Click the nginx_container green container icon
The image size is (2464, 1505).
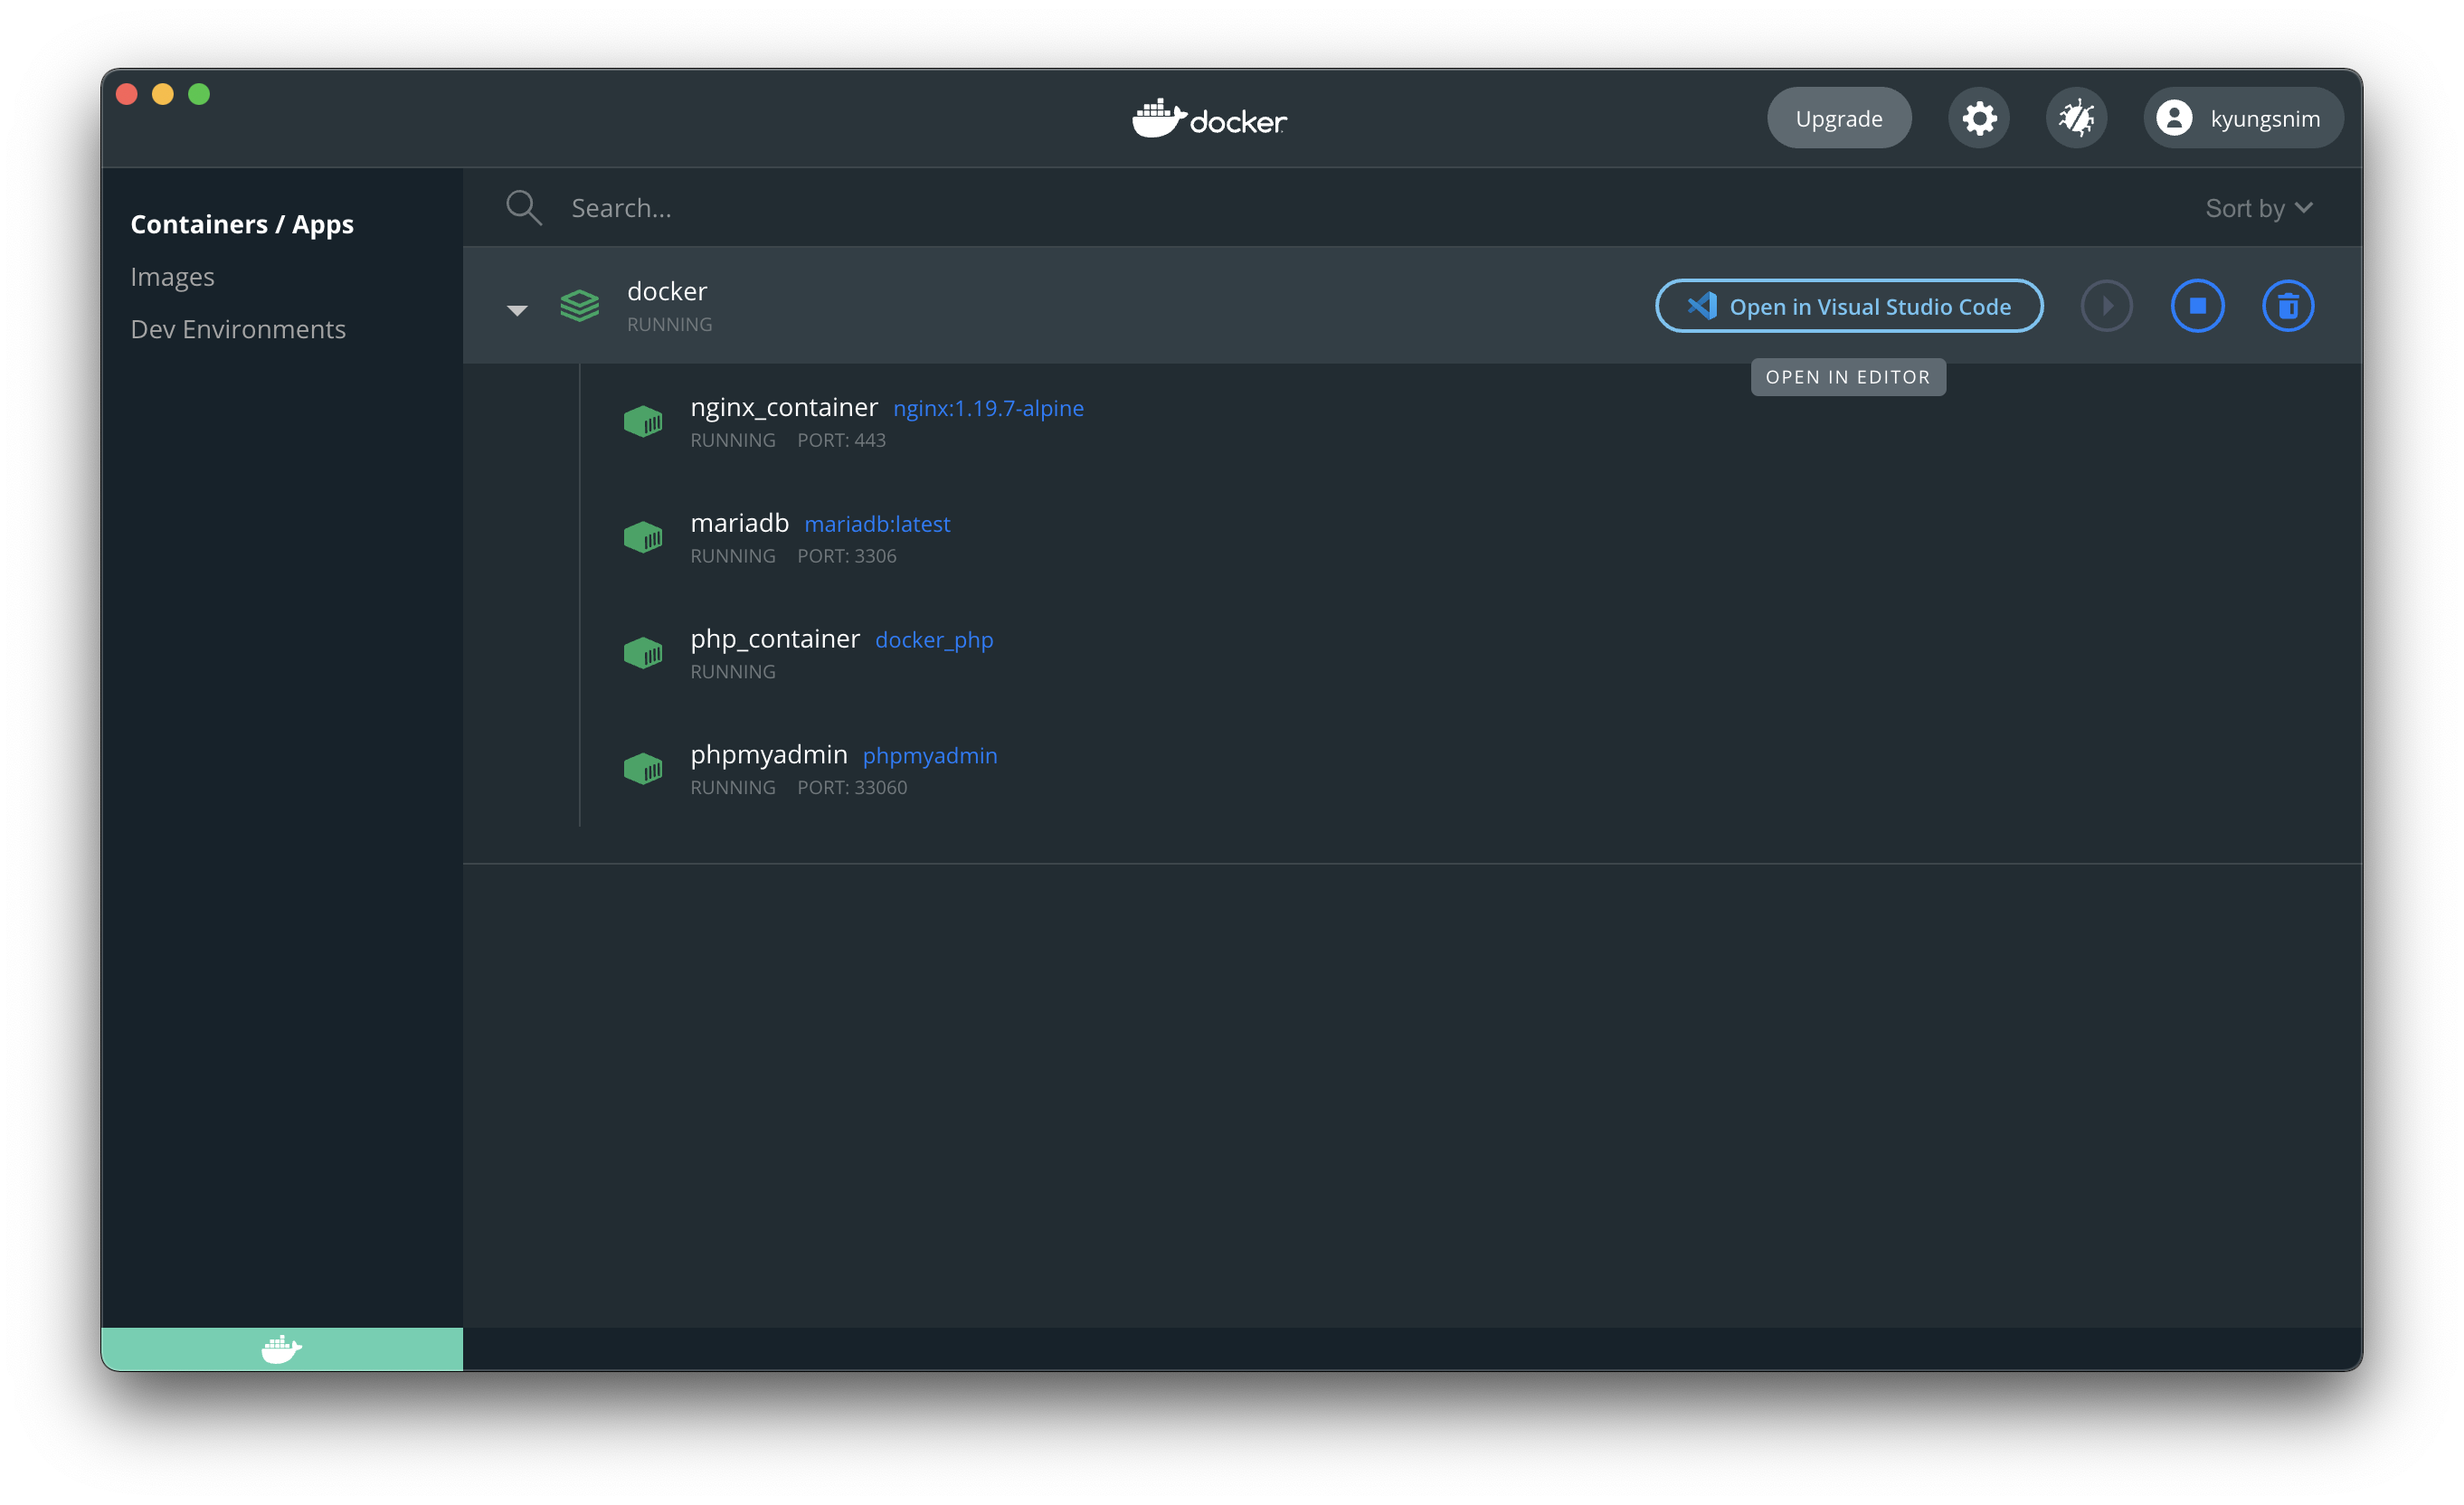[643, 422]
